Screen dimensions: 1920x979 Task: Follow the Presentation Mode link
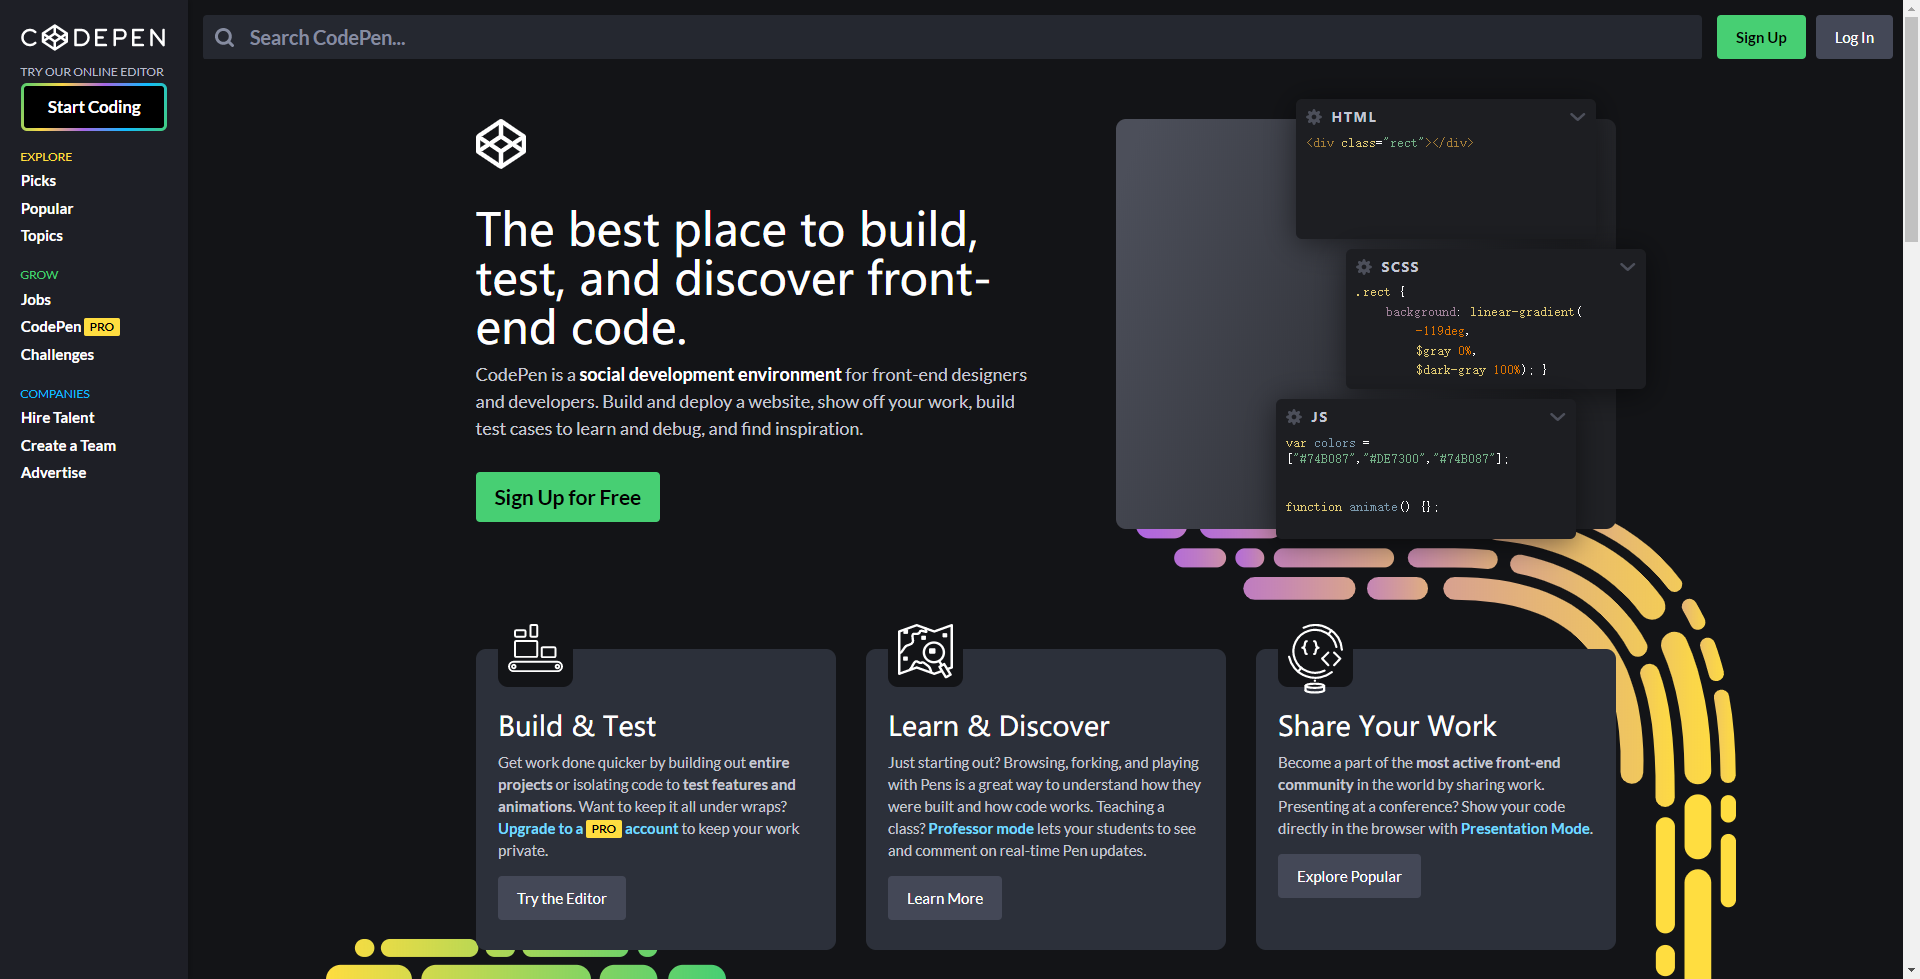coord(1525,829)
